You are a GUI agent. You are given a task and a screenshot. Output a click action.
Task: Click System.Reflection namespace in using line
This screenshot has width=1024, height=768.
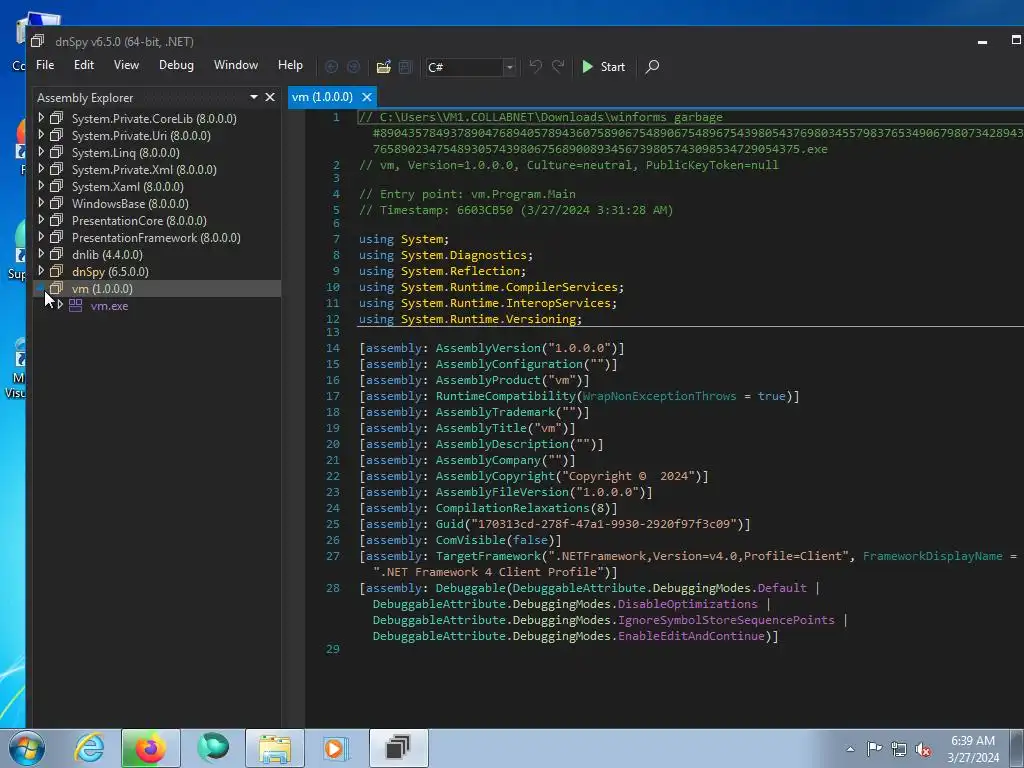coord(460,271)
